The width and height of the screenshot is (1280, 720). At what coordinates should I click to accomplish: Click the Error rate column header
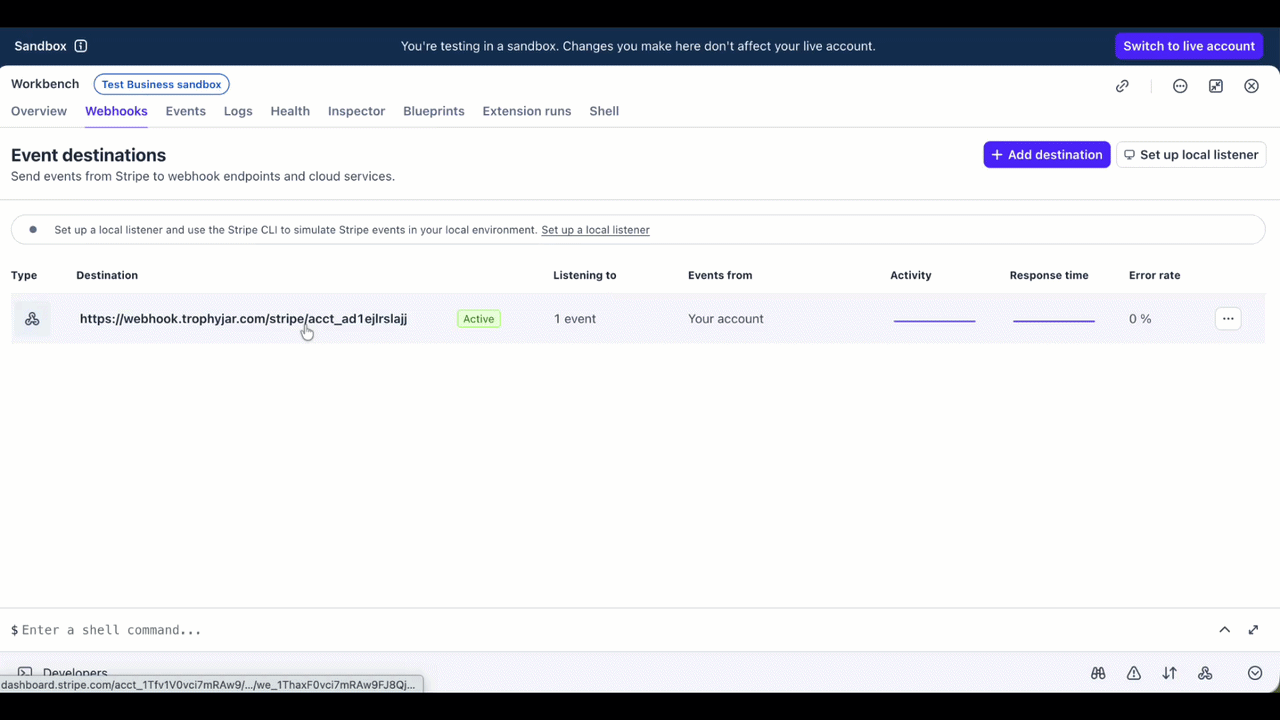tap(1154, 275)
